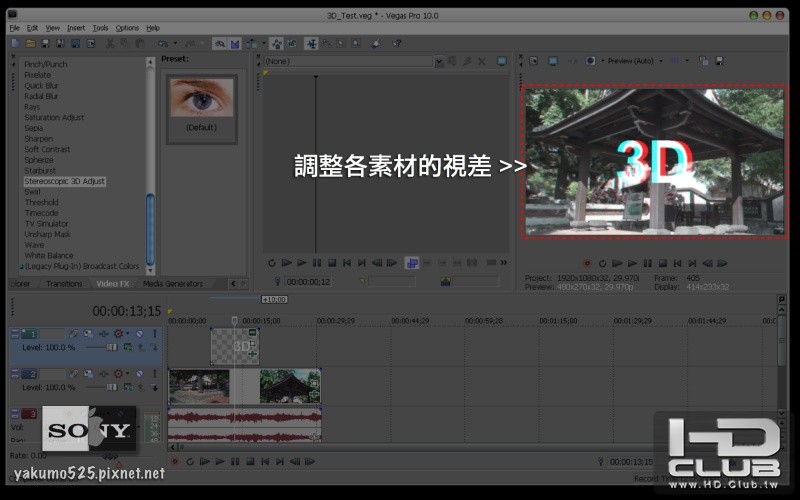Switch to the Video FX tab
Image resolution: width=800 pixels, height=500 pixels.
coord(113,284)
